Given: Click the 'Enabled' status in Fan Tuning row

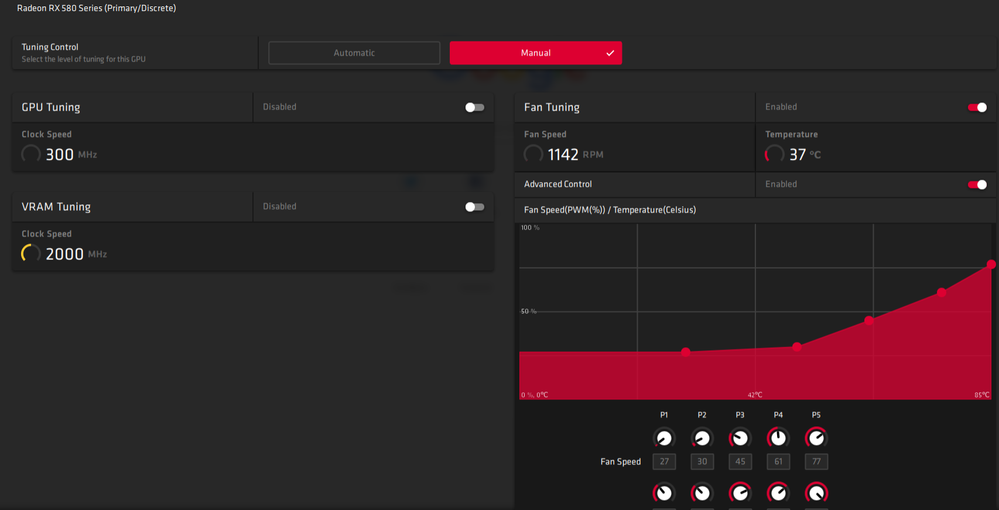Looking at the screenshot, I should pos(781,107).
